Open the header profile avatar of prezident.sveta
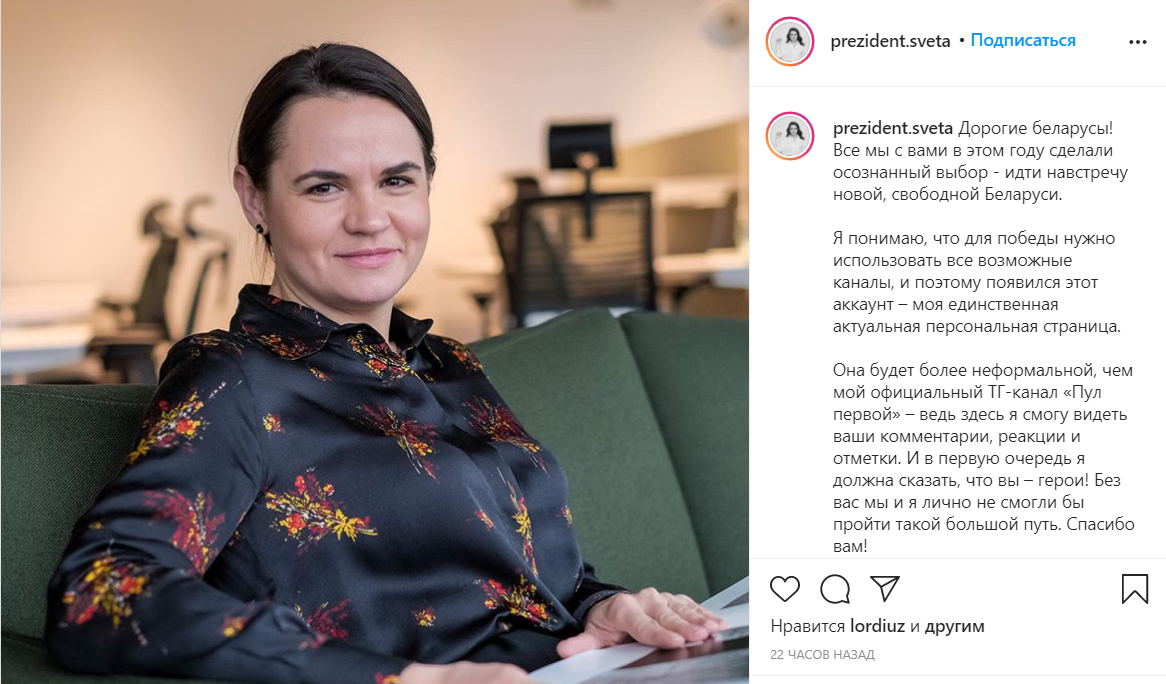 (790, 42)
